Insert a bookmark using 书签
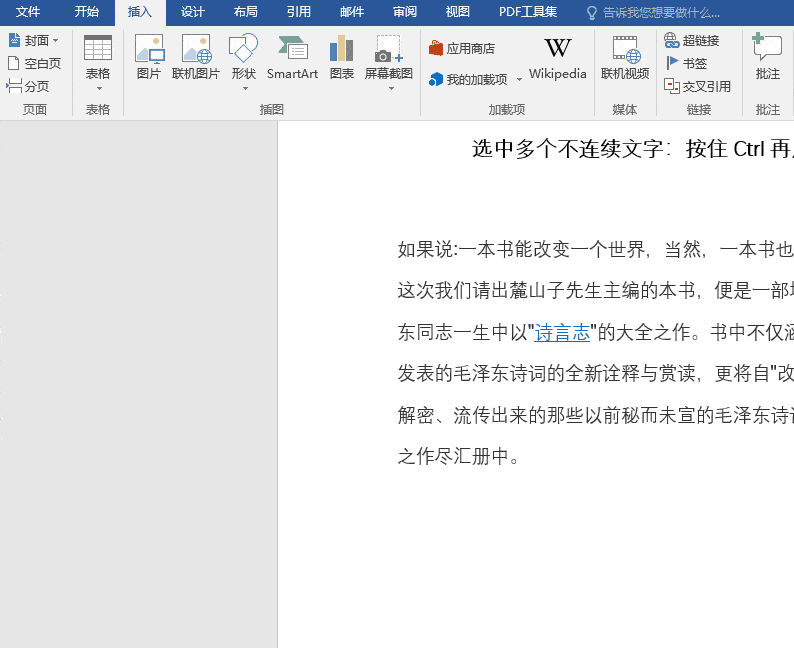794x648 pixels. (685, 63)
